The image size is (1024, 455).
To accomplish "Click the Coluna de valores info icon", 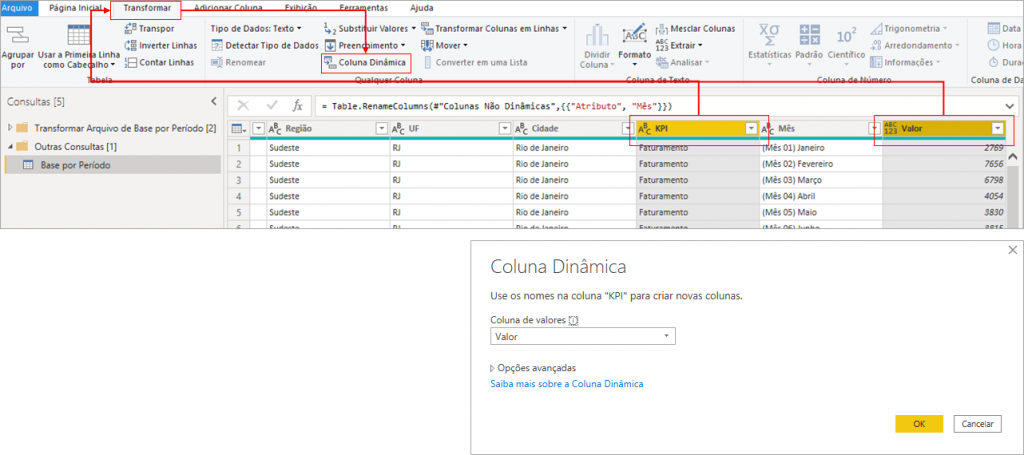I will pos(574,320).
